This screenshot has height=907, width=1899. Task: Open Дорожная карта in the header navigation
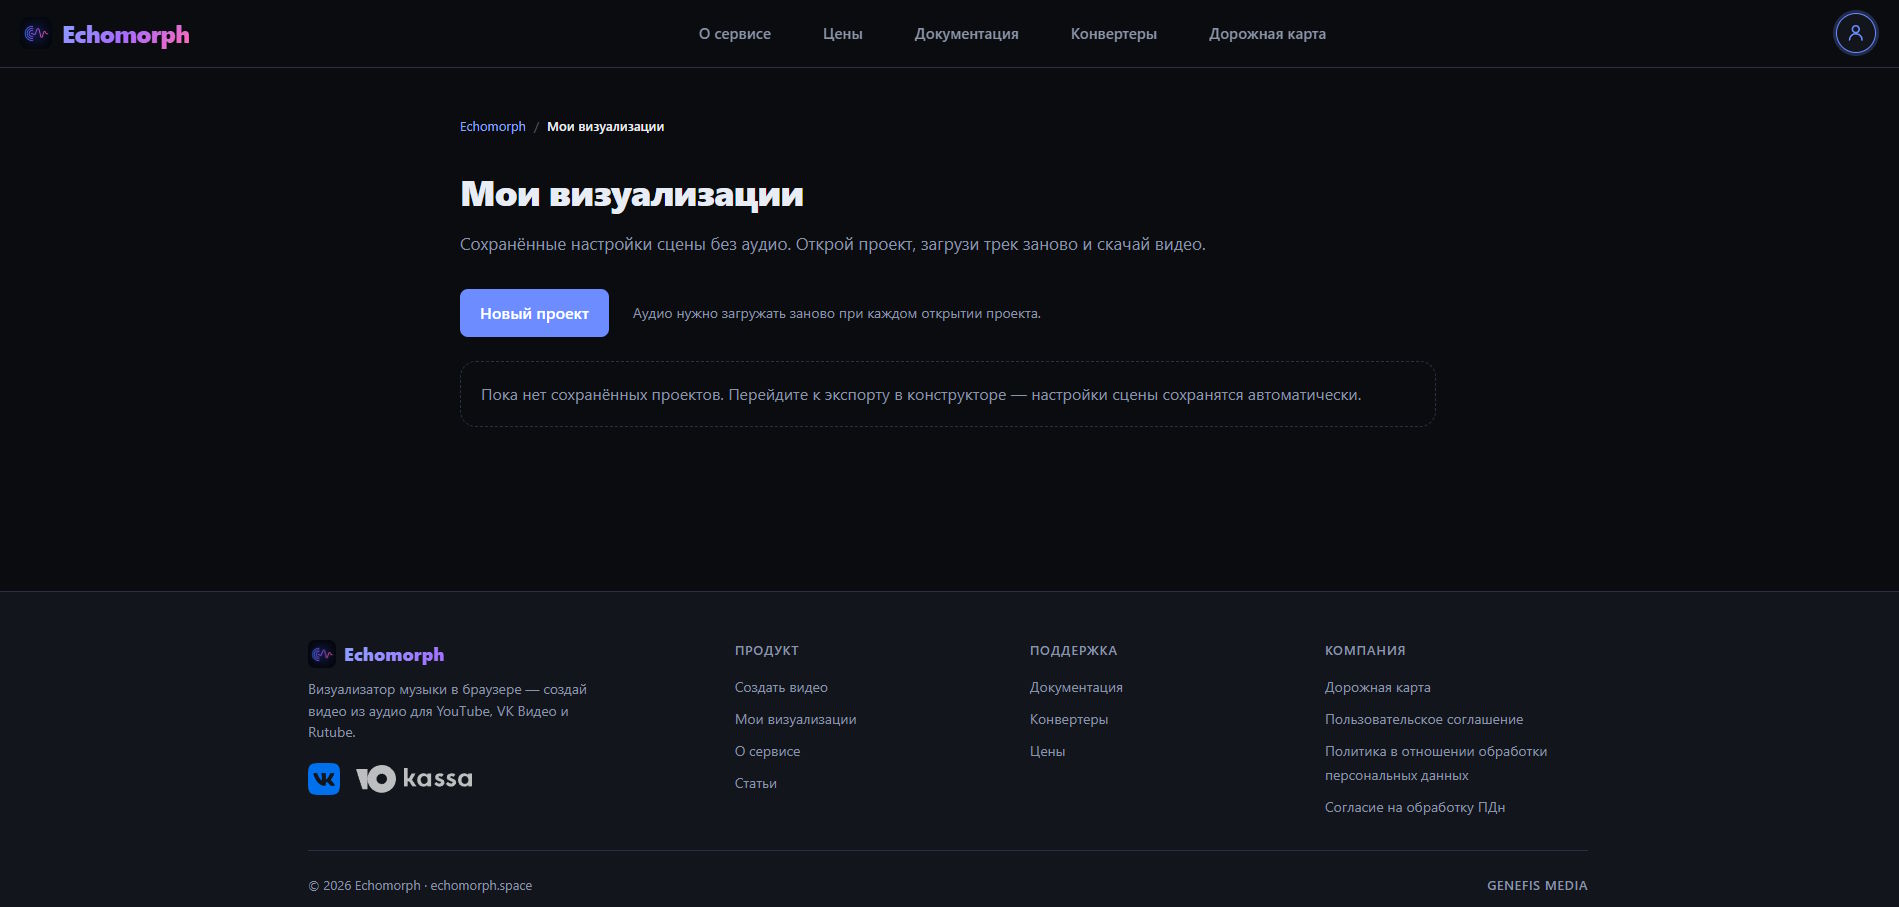click(x=1268, y=34)
